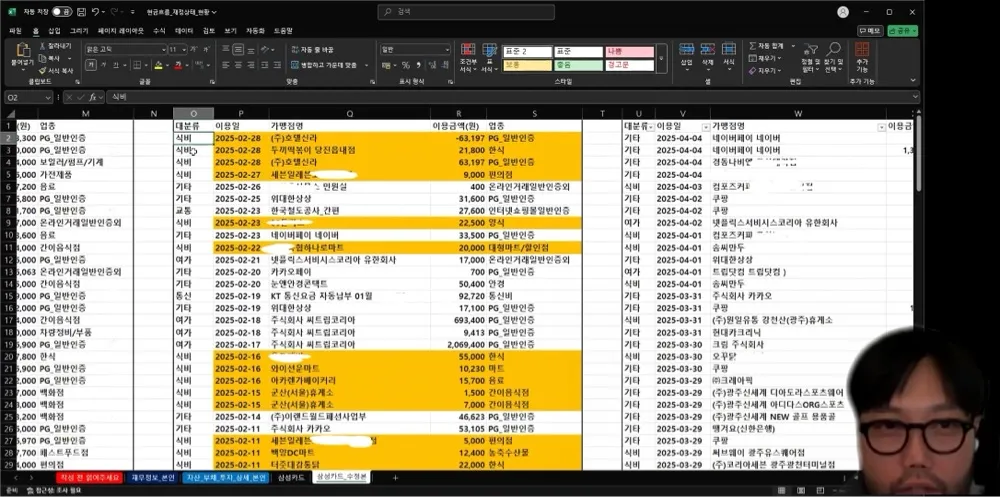The width and height of the screenshot is (1001, 497).
Task: Click the left horizontal align icon
Action: click(225, 65)
